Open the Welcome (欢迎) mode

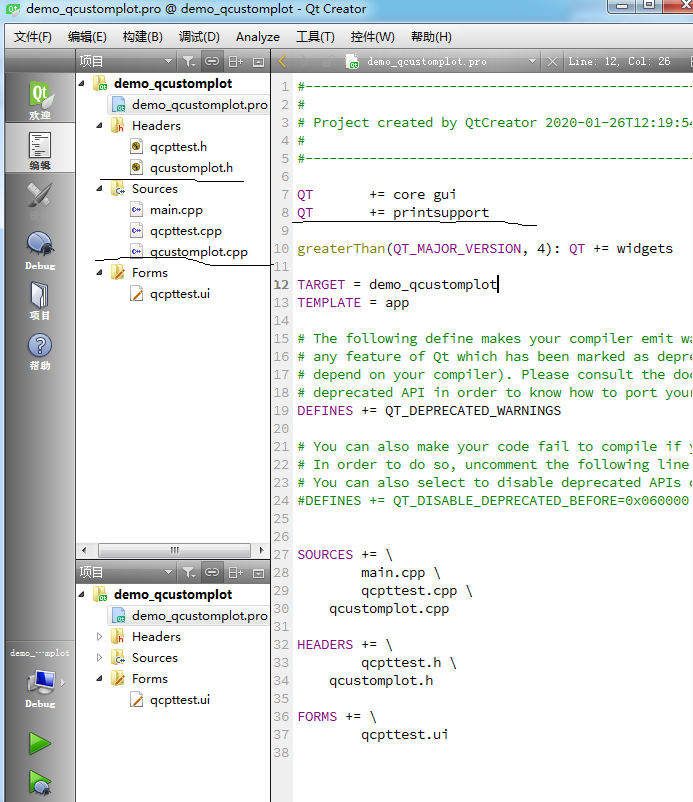pos(40,99)
